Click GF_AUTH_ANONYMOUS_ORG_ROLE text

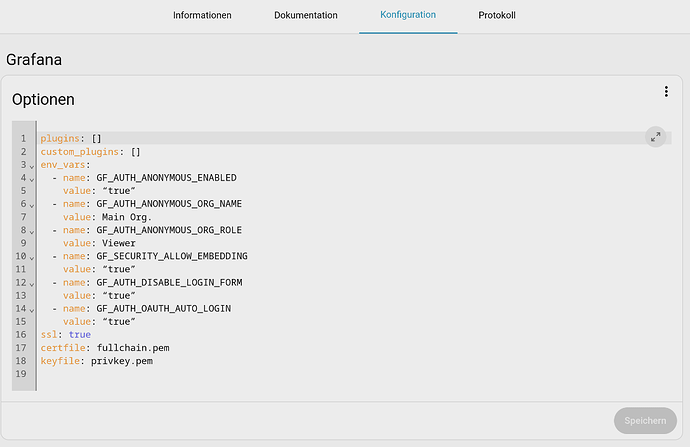(x=169, y=230)
